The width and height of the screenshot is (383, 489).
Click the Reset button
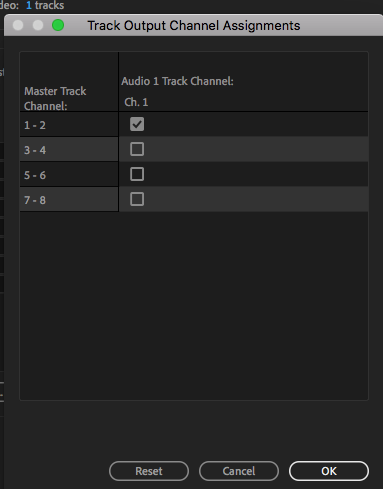149,471
